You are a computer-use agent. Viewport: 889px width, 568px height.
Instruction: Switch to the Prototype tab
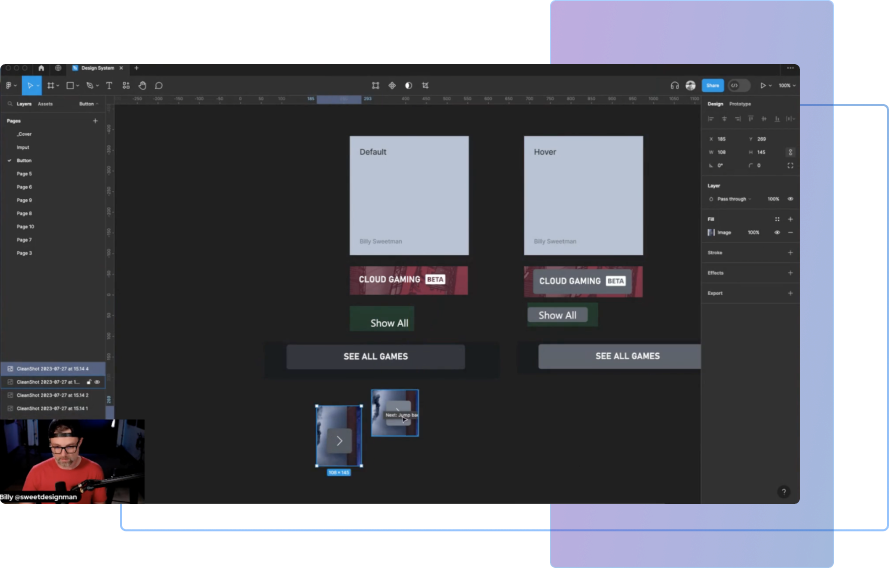point(740,104)
